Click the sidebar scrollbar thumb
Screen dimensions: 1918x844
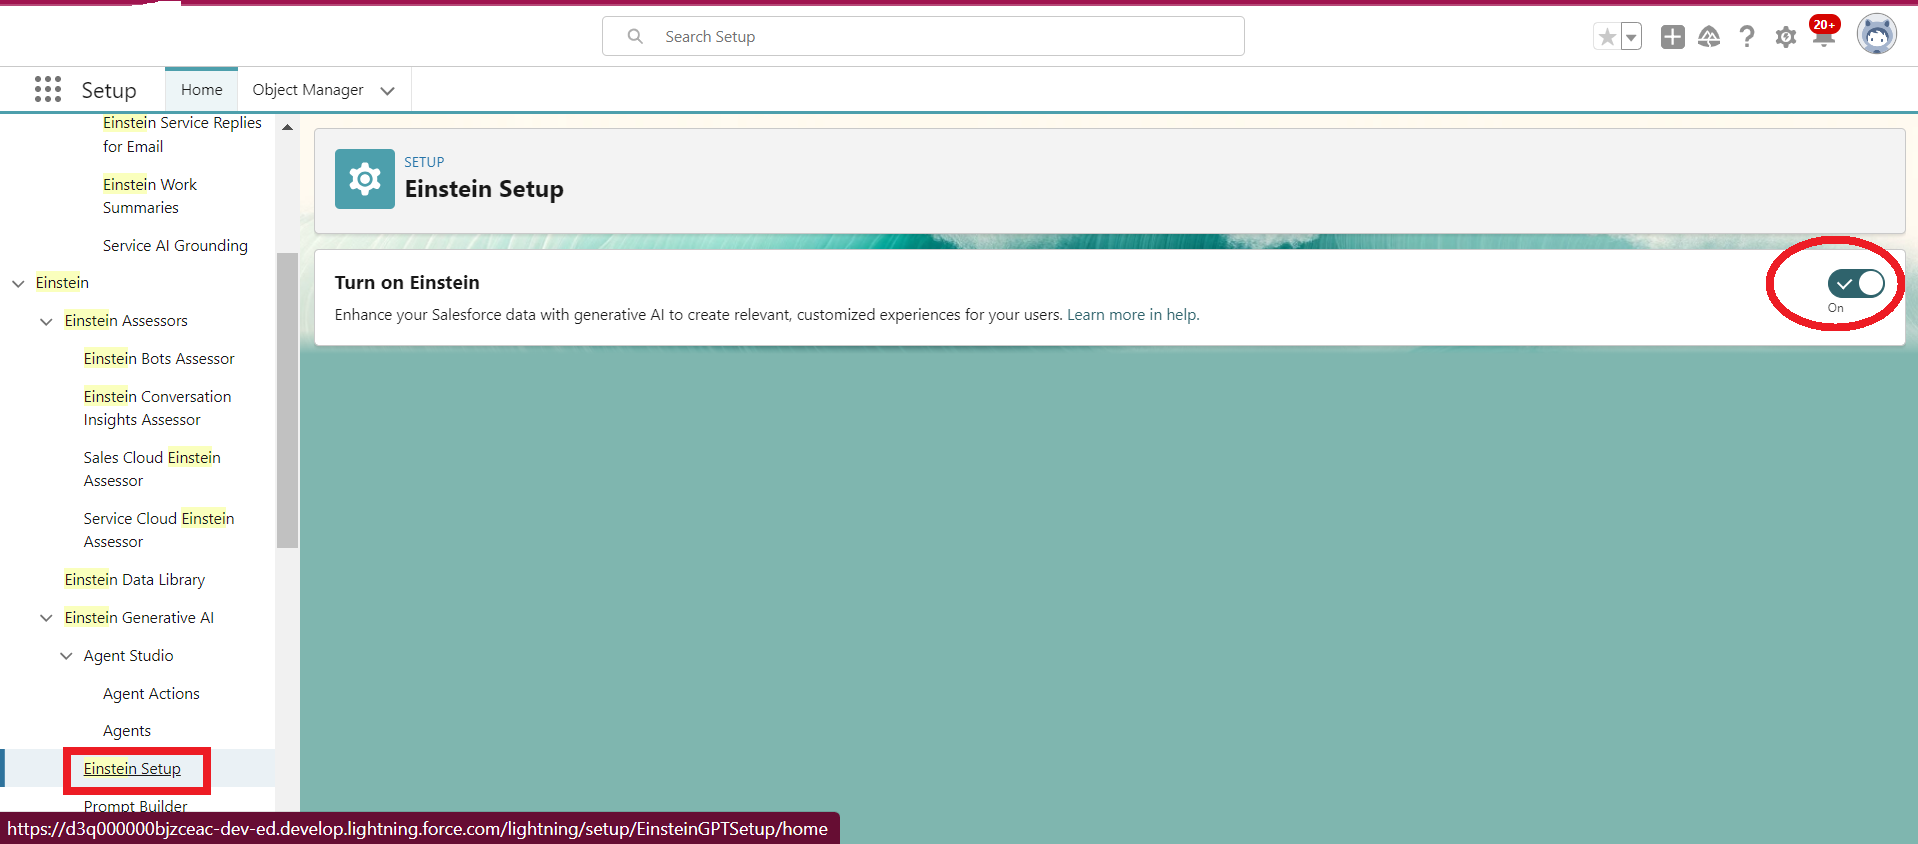287,400
